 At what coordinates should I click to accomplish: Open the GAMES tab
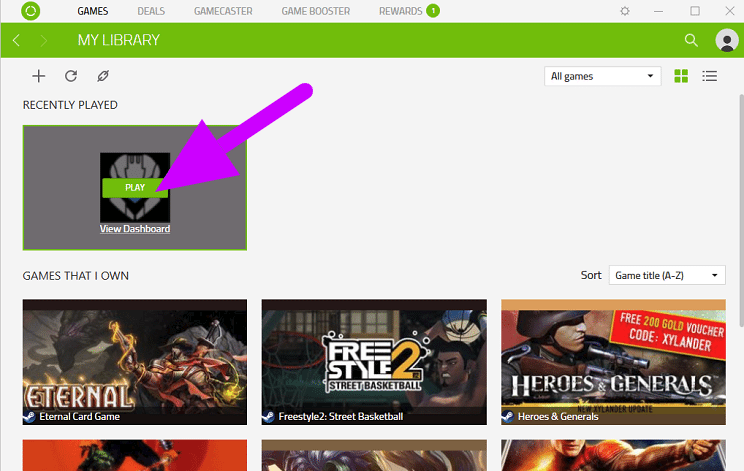(93, 11)
